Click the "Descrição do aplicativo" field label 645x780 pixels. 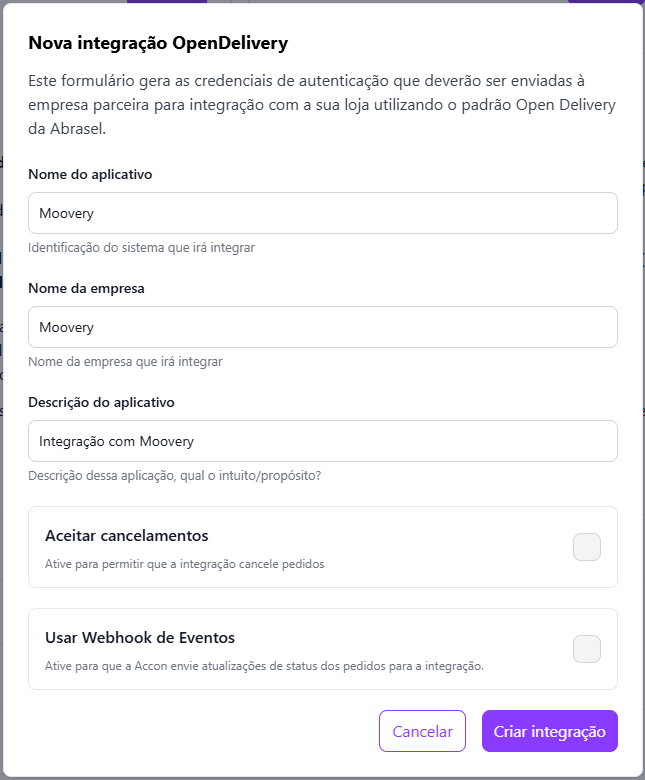pyautogui.click(x=101, y=402)
